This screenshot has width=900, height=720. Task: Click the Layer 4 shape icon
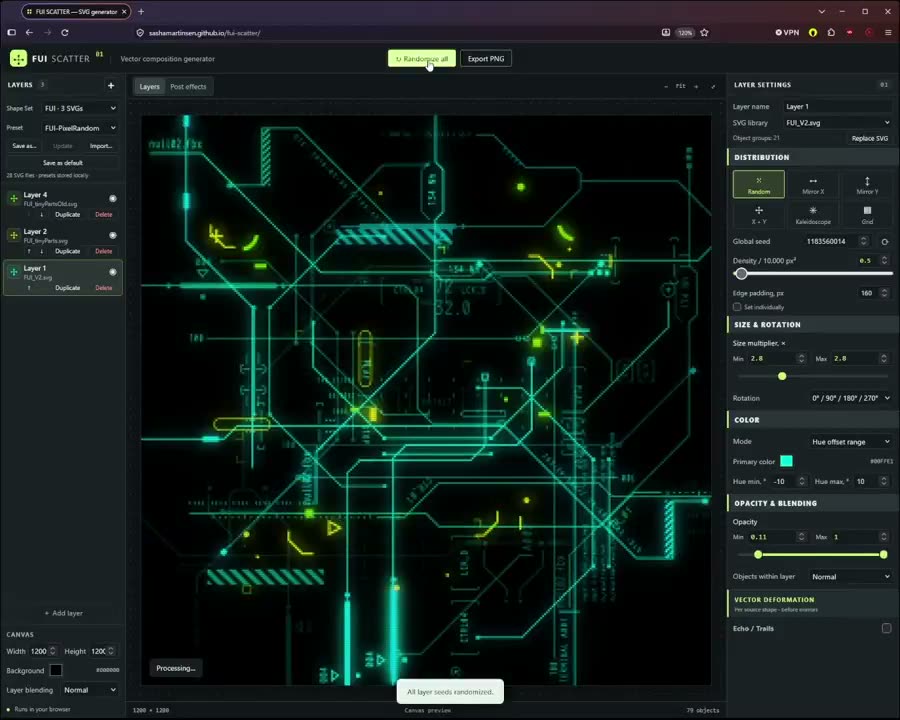(x=14, y=199)
